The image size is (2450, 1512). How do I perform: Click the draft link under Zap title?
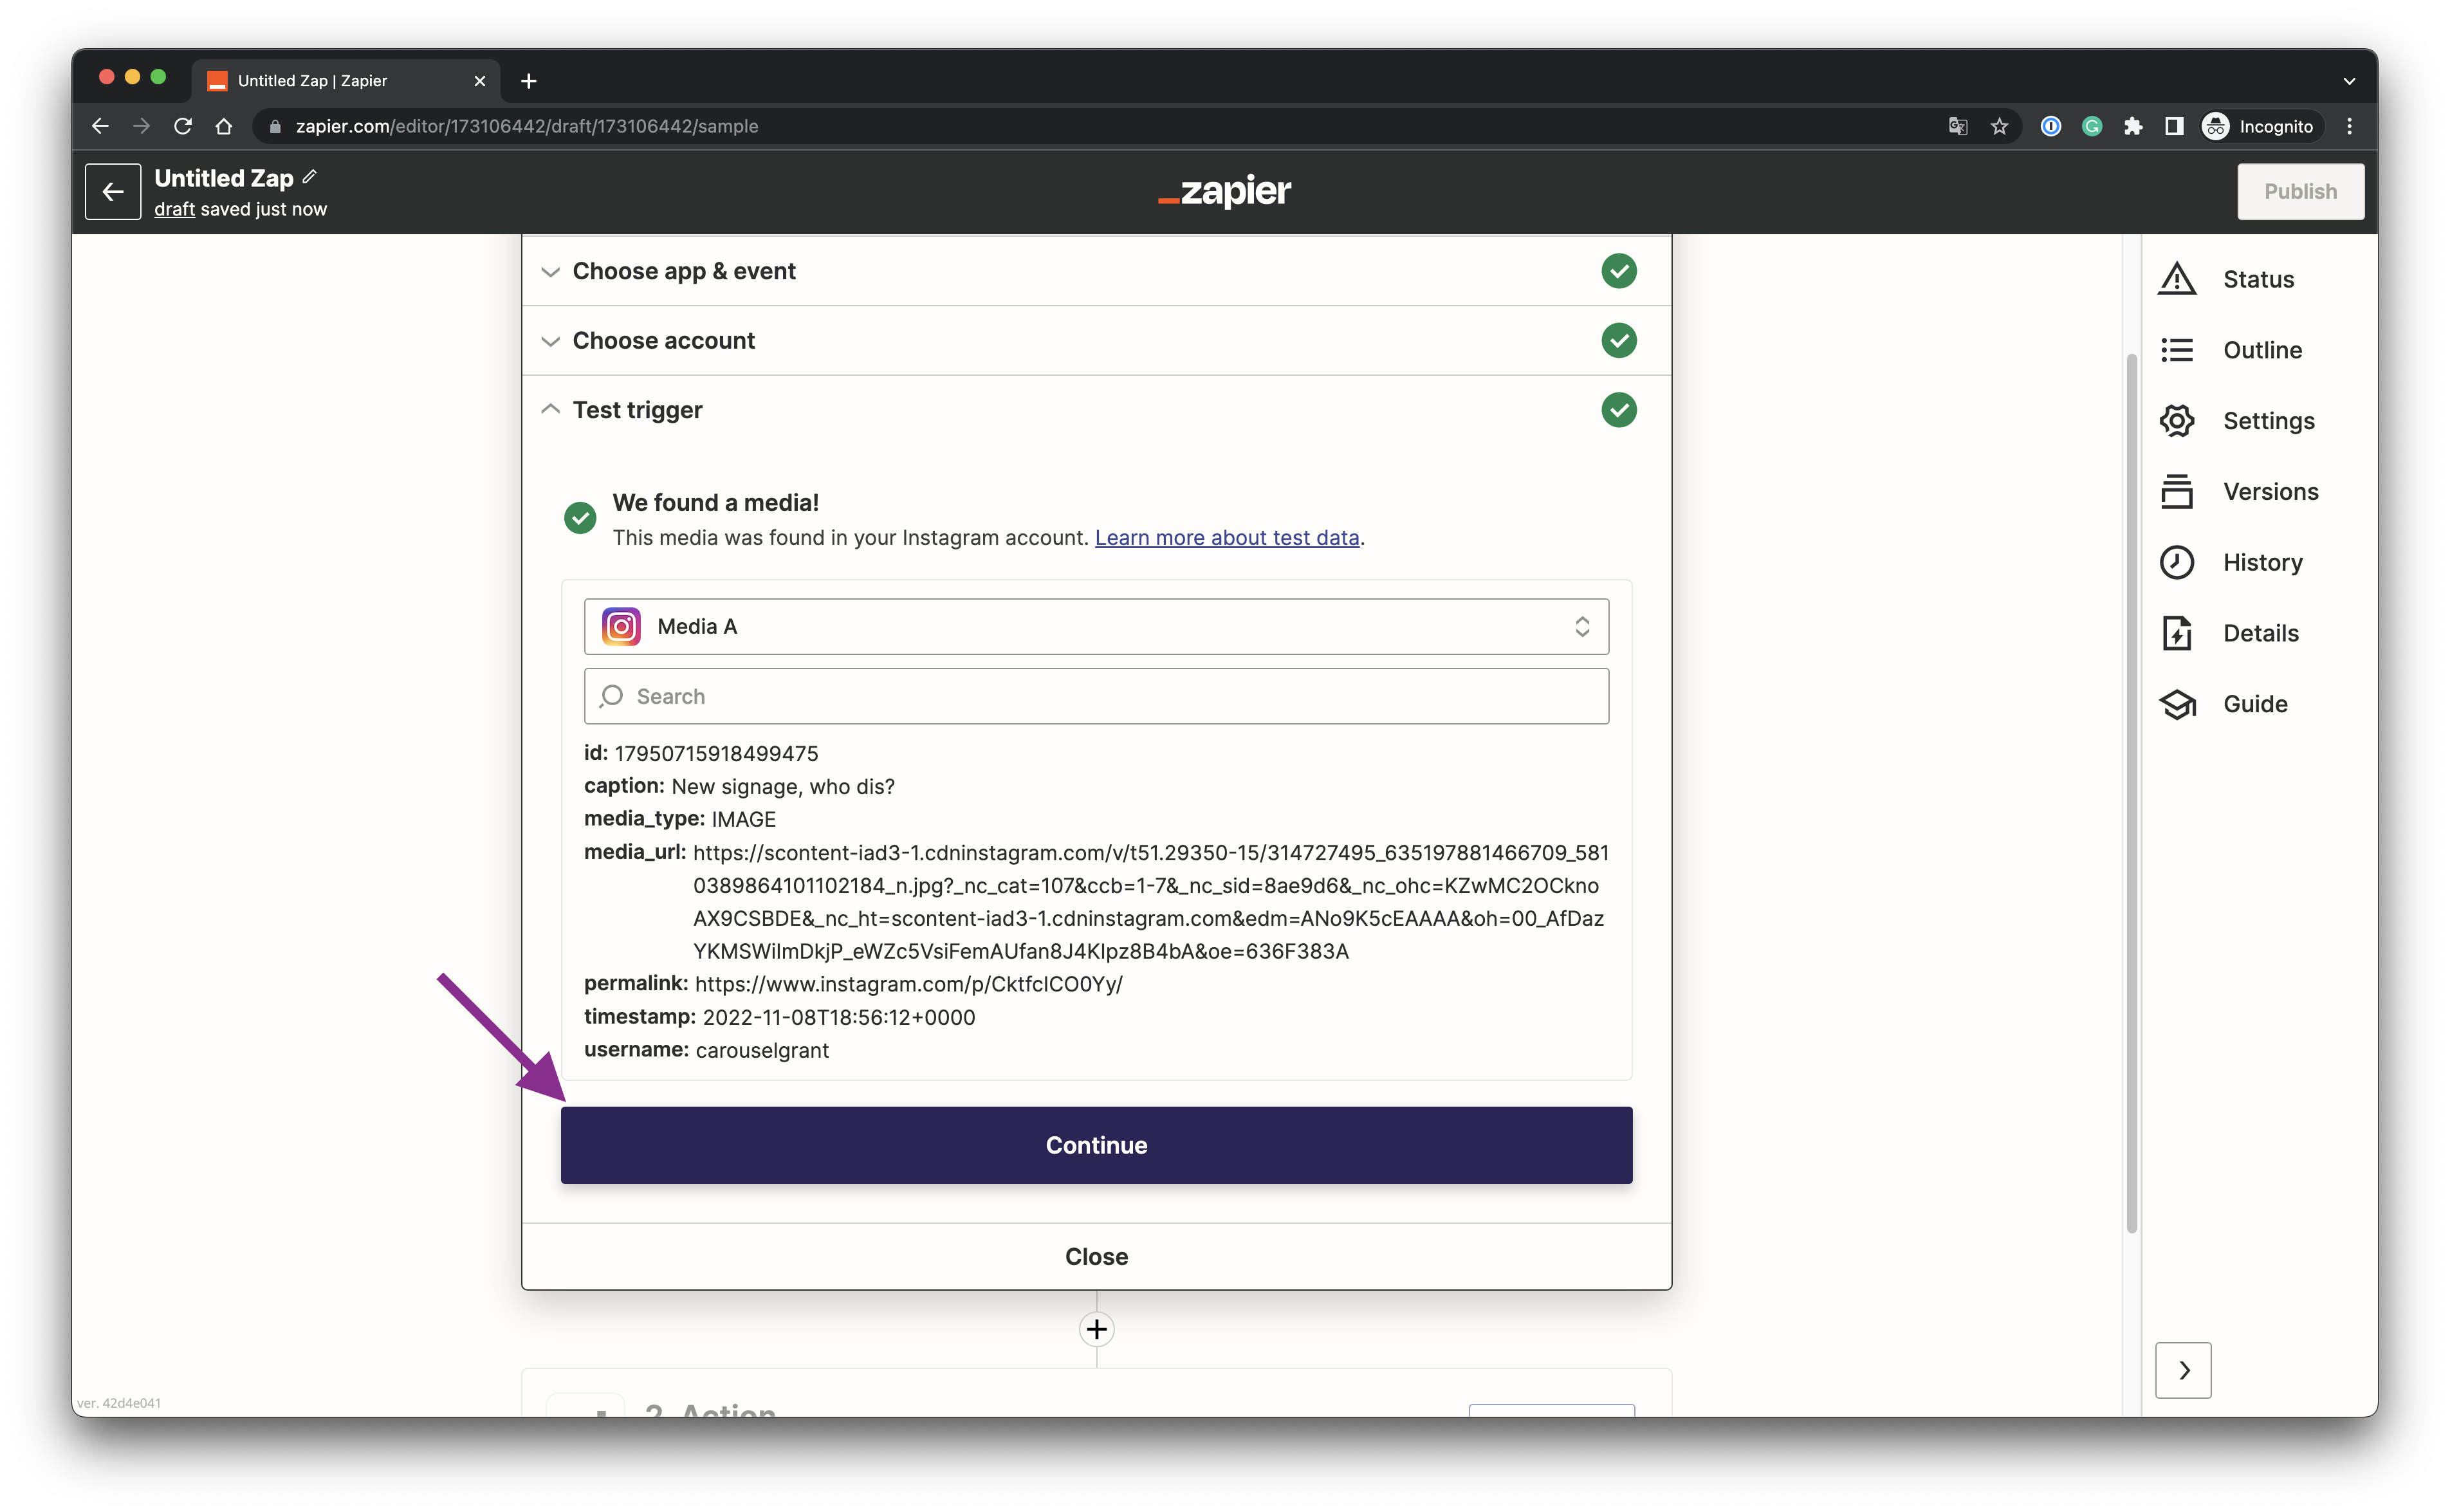coord(174,209)
